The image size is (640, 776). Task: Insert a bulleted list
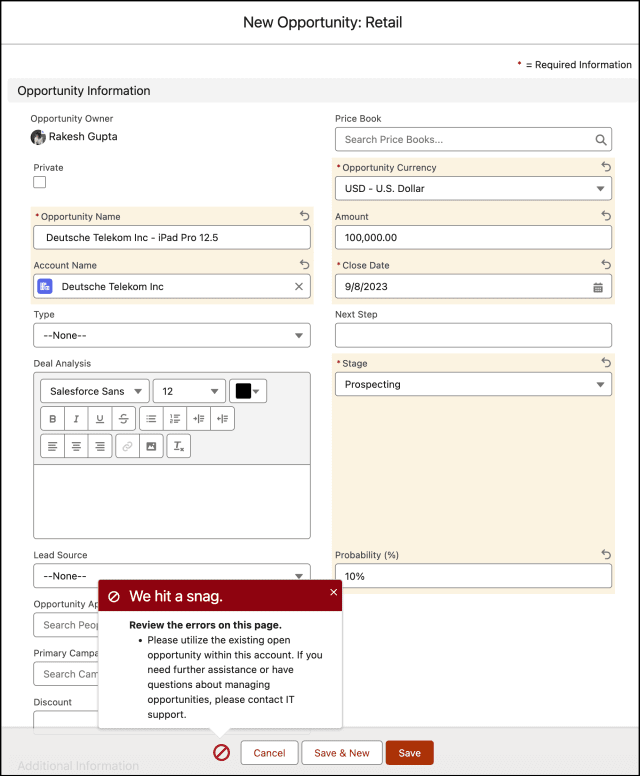[x=151, y=419]
